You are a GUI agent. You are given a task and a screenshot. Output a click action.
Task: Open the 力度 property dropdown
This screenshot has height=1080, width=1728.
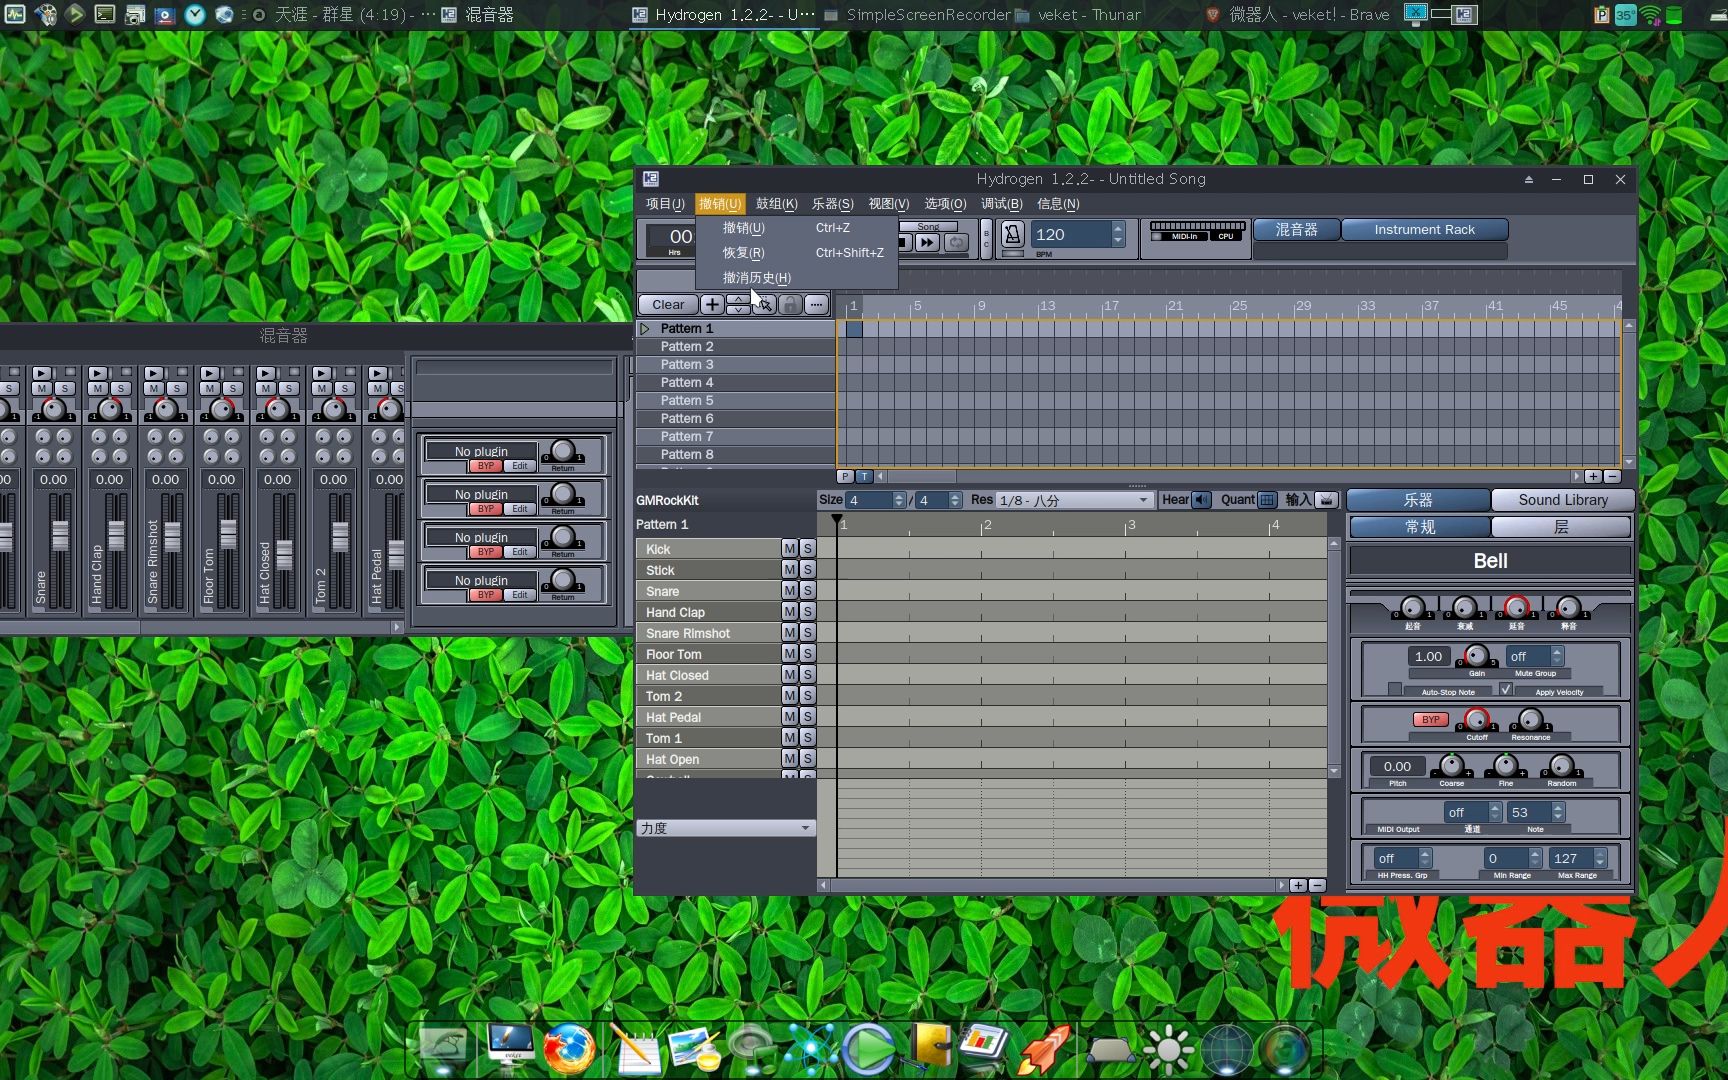pos(725,828)
